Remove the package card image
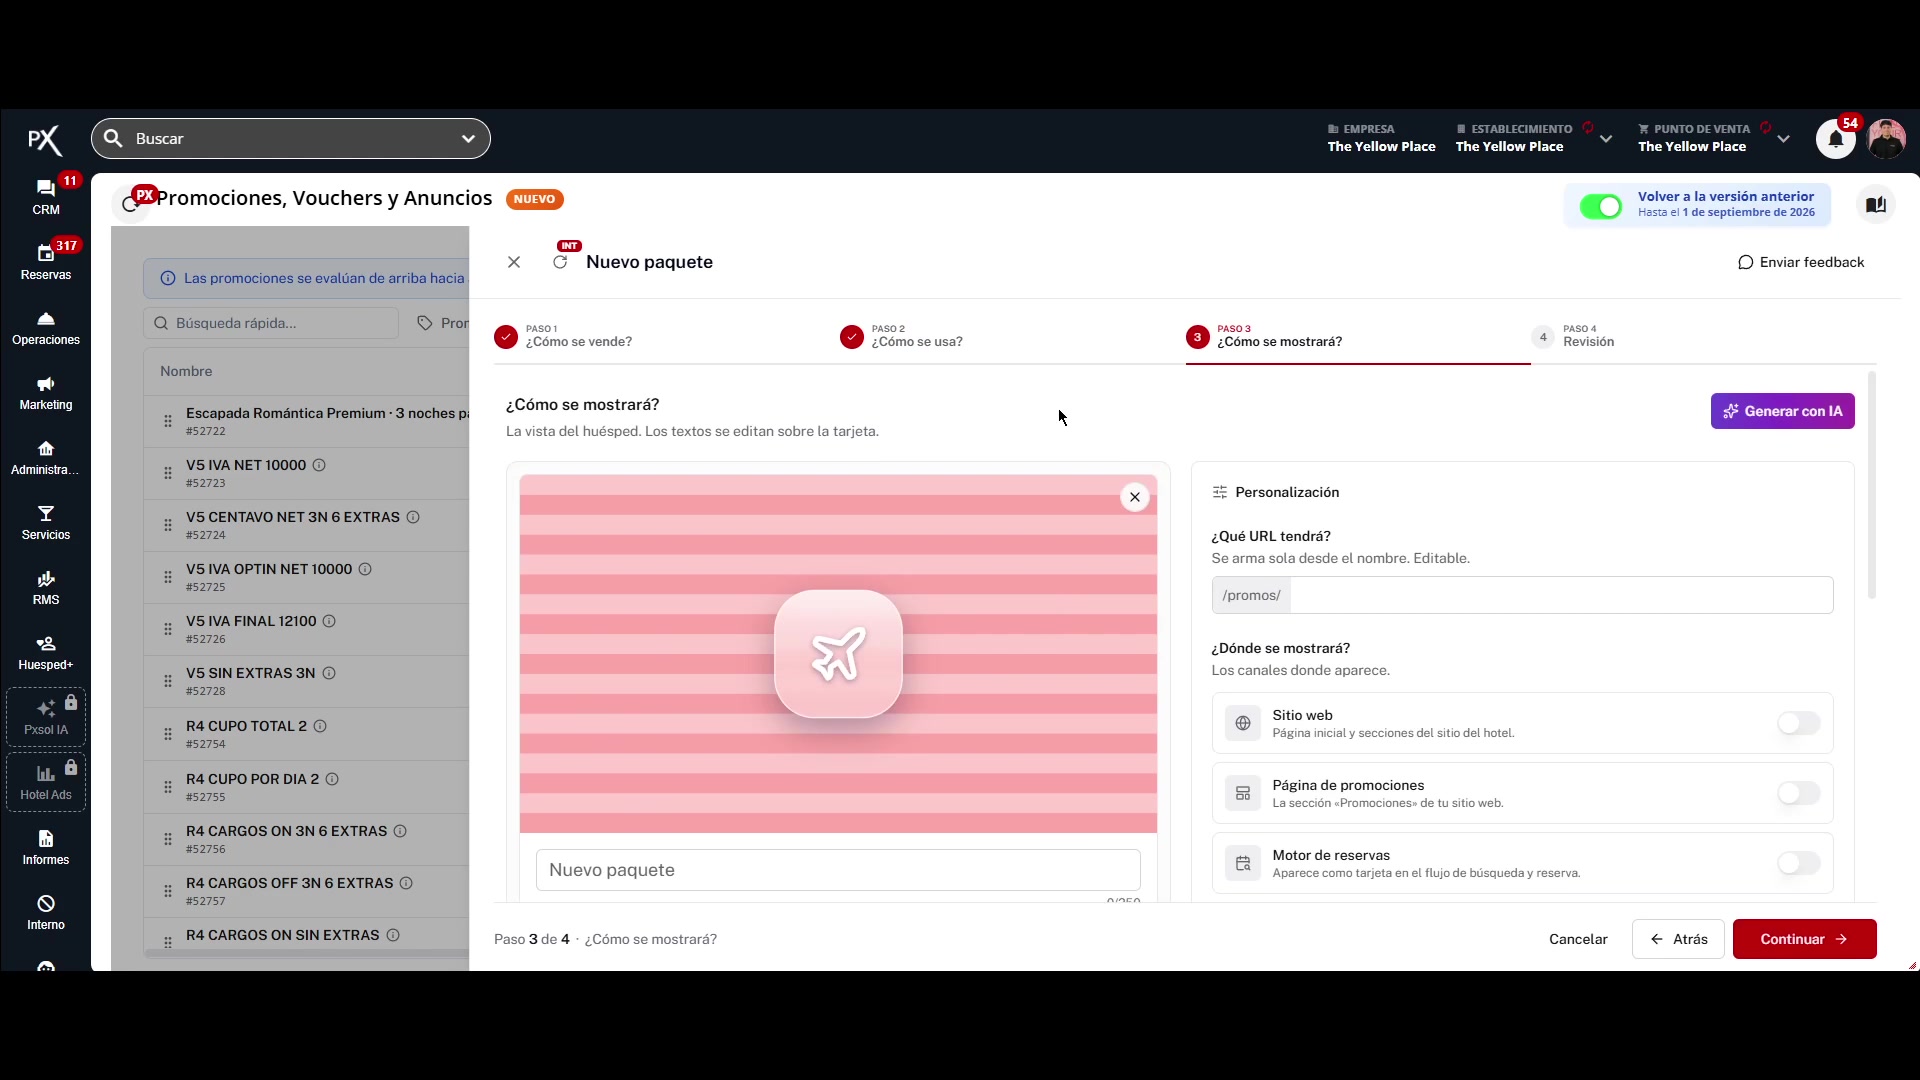The height and width of the screenshot is (1080, 1920). 1135,497
